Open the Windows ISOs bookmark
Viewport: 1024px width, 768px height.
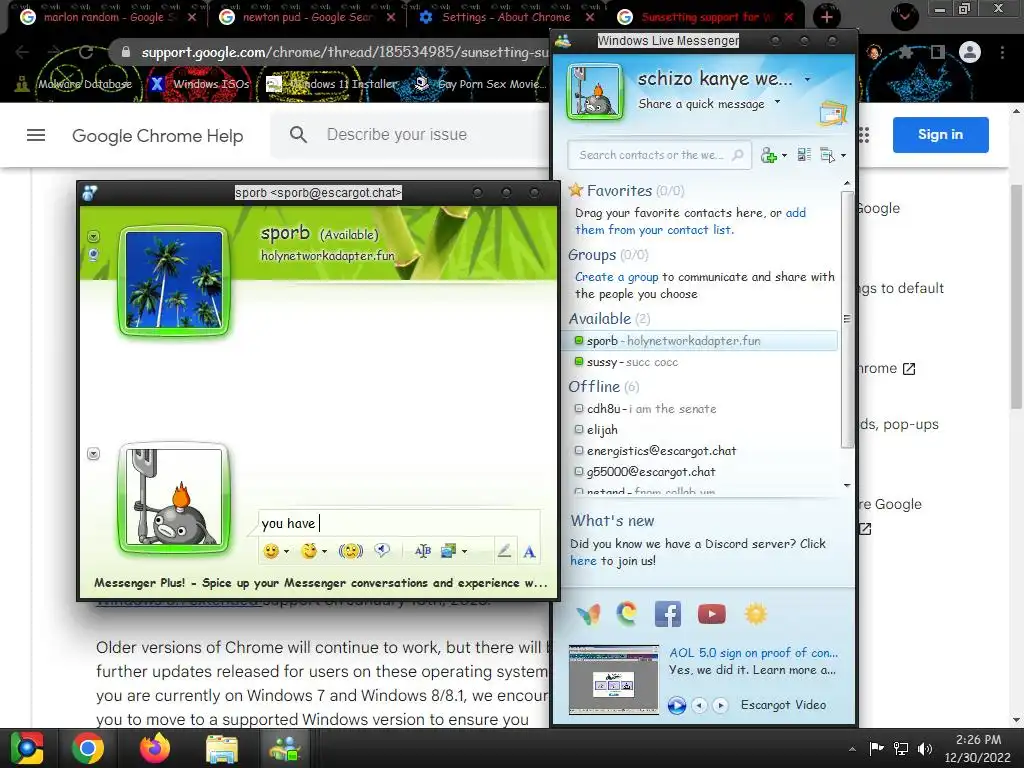click(x=200, y=84)
